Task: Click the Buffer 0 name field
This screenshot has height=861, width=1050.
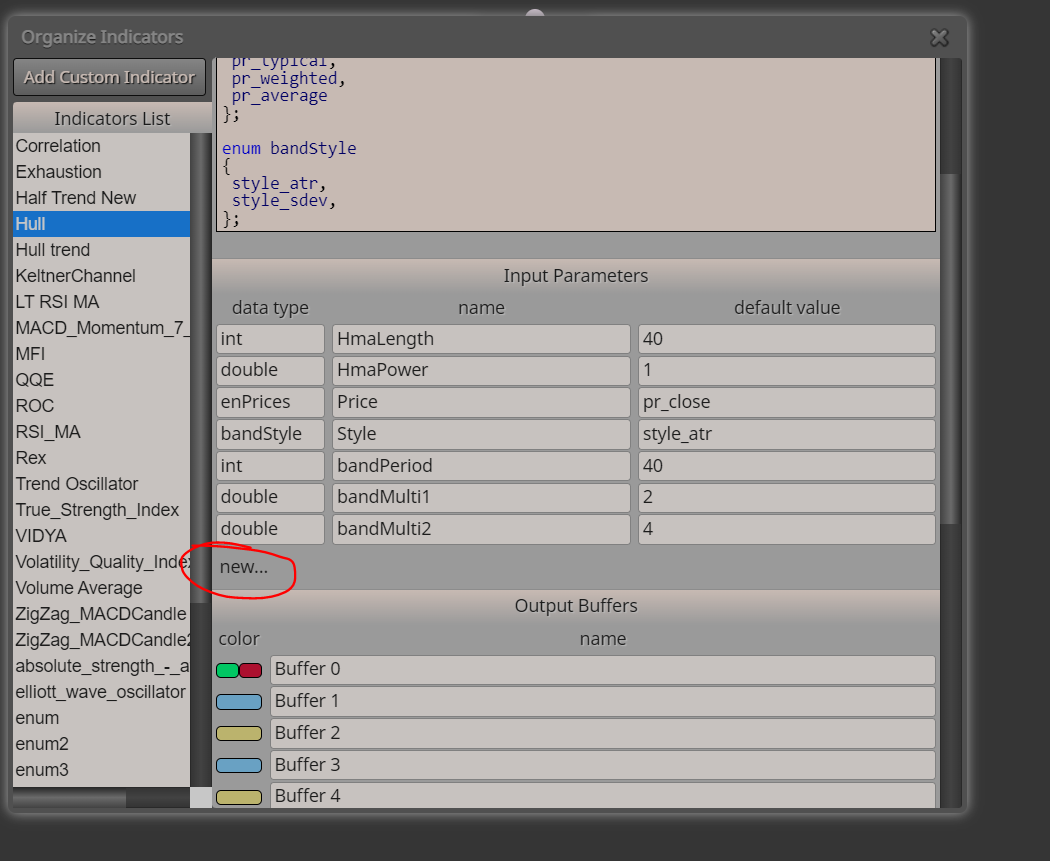Action: coord(603,670)
